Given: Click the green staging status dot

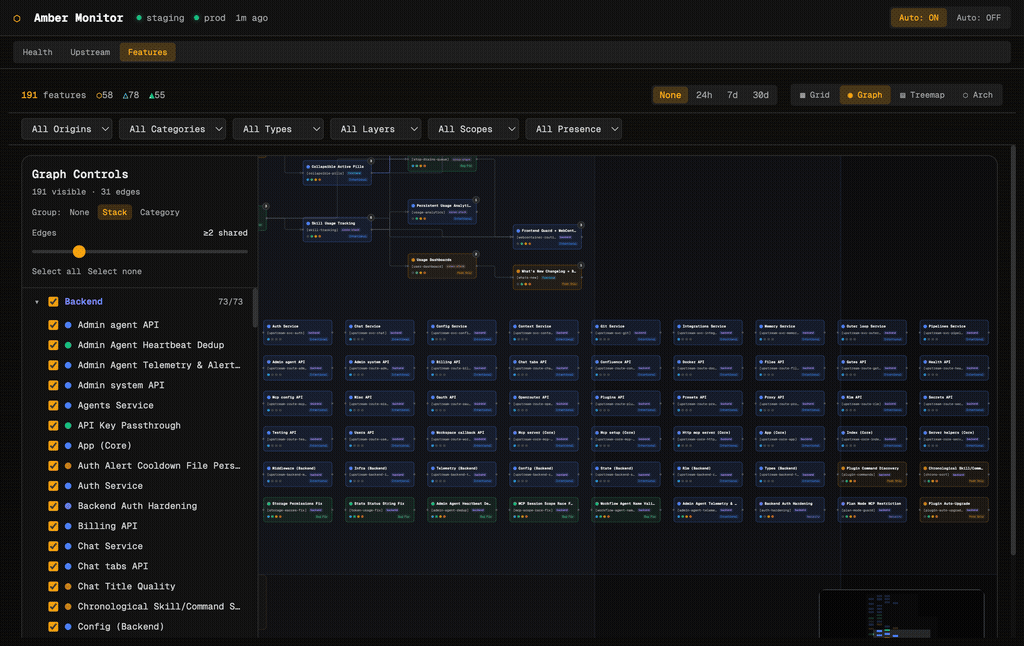Looking at the screenshot, I should 139,18.
